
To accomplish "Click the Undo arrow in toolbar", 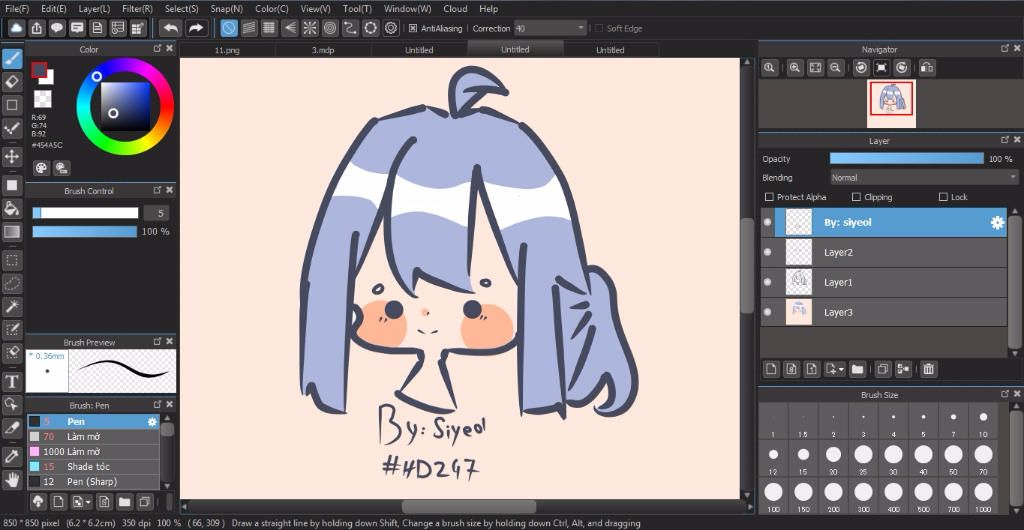I will coord(170,28).
